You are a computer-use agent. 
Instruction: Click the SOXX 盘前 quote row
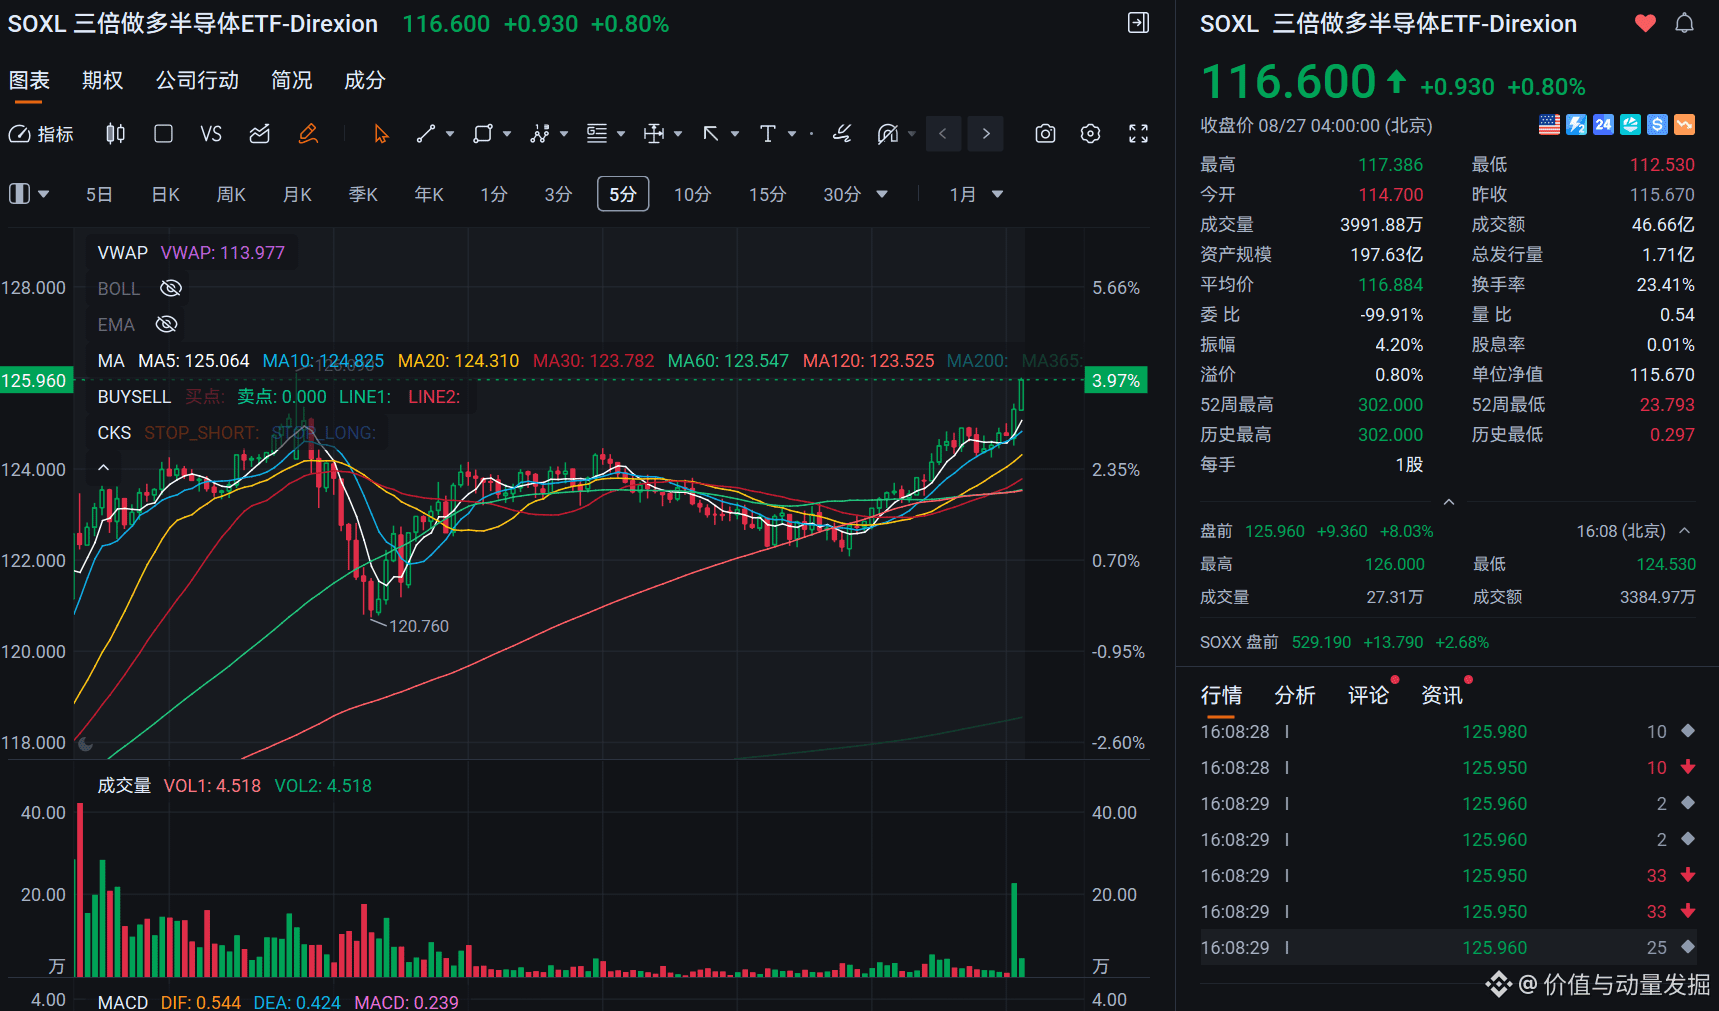pos(1345,643)
